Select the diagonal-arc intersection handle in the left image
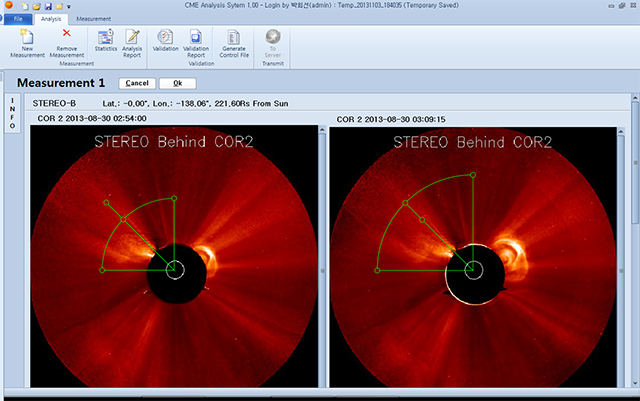640x401 pixels. [123, 220]
